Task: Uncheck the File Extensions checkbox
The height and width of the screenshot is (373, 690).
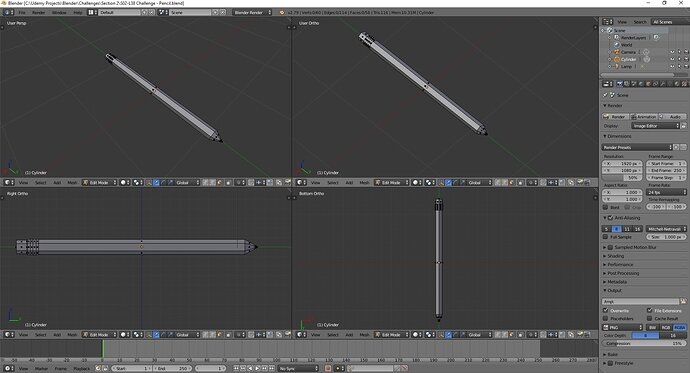Action: [x=650, y=311]
